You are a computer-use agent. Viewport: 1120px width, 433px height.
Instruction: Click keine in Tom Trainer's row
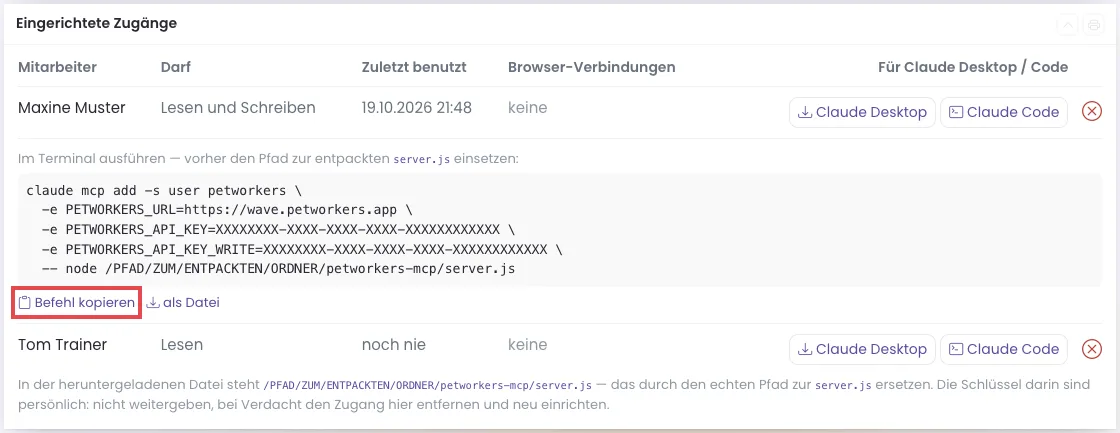click(528, 345)
